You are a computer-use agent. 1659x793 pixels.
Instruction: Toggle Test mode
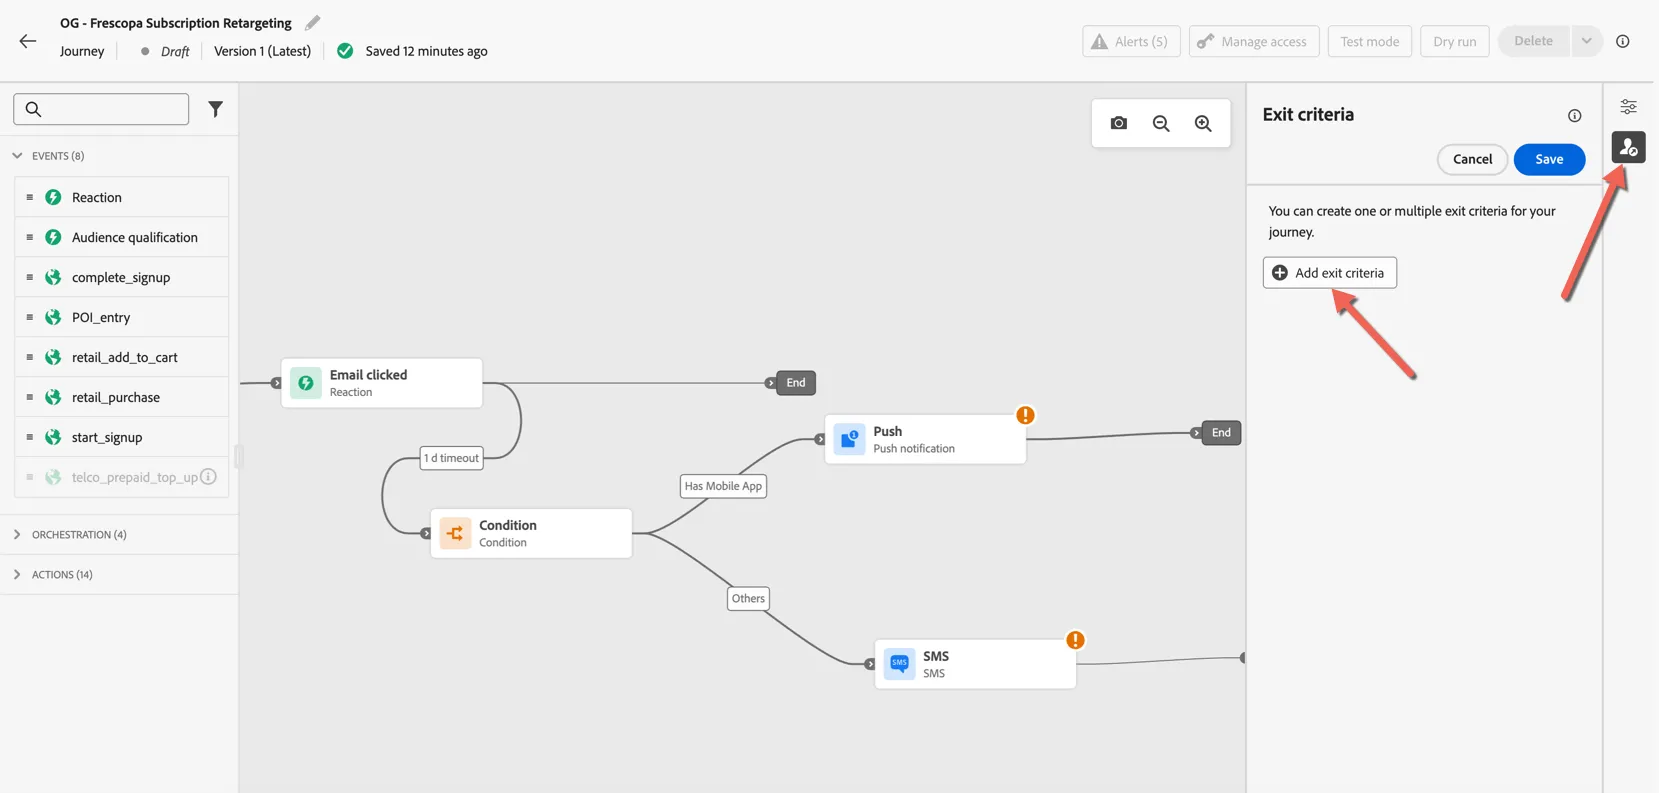pyautogui.click(x=1369, y=41)
